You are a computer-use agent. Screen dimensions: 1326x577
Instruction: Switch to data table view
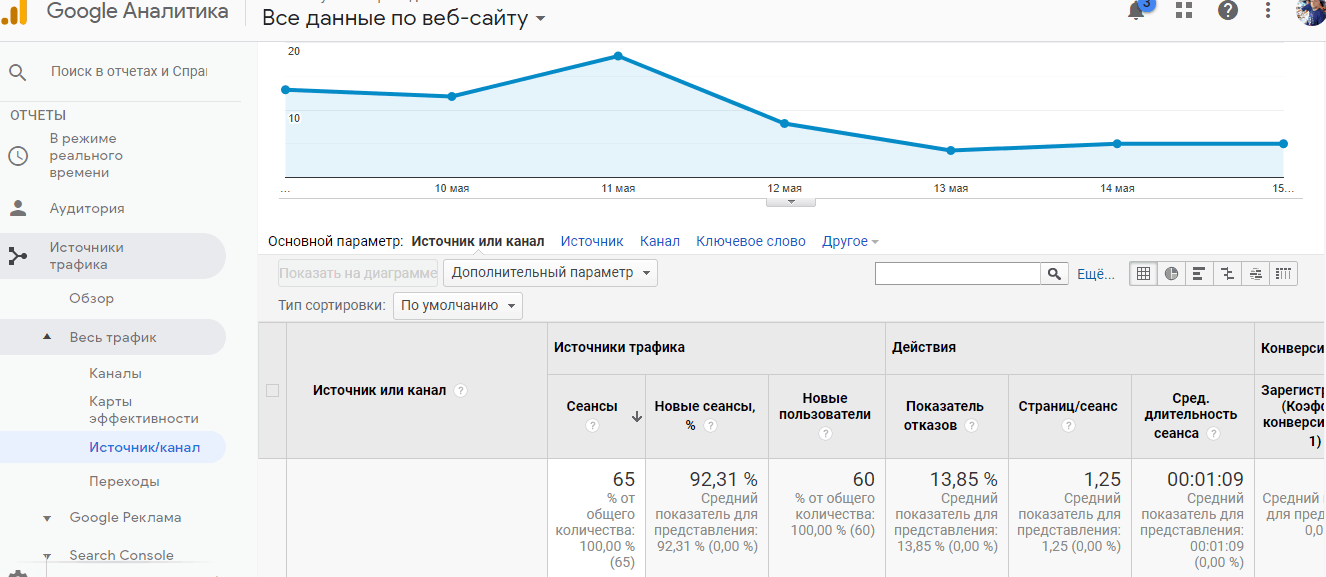(1143, 273)
